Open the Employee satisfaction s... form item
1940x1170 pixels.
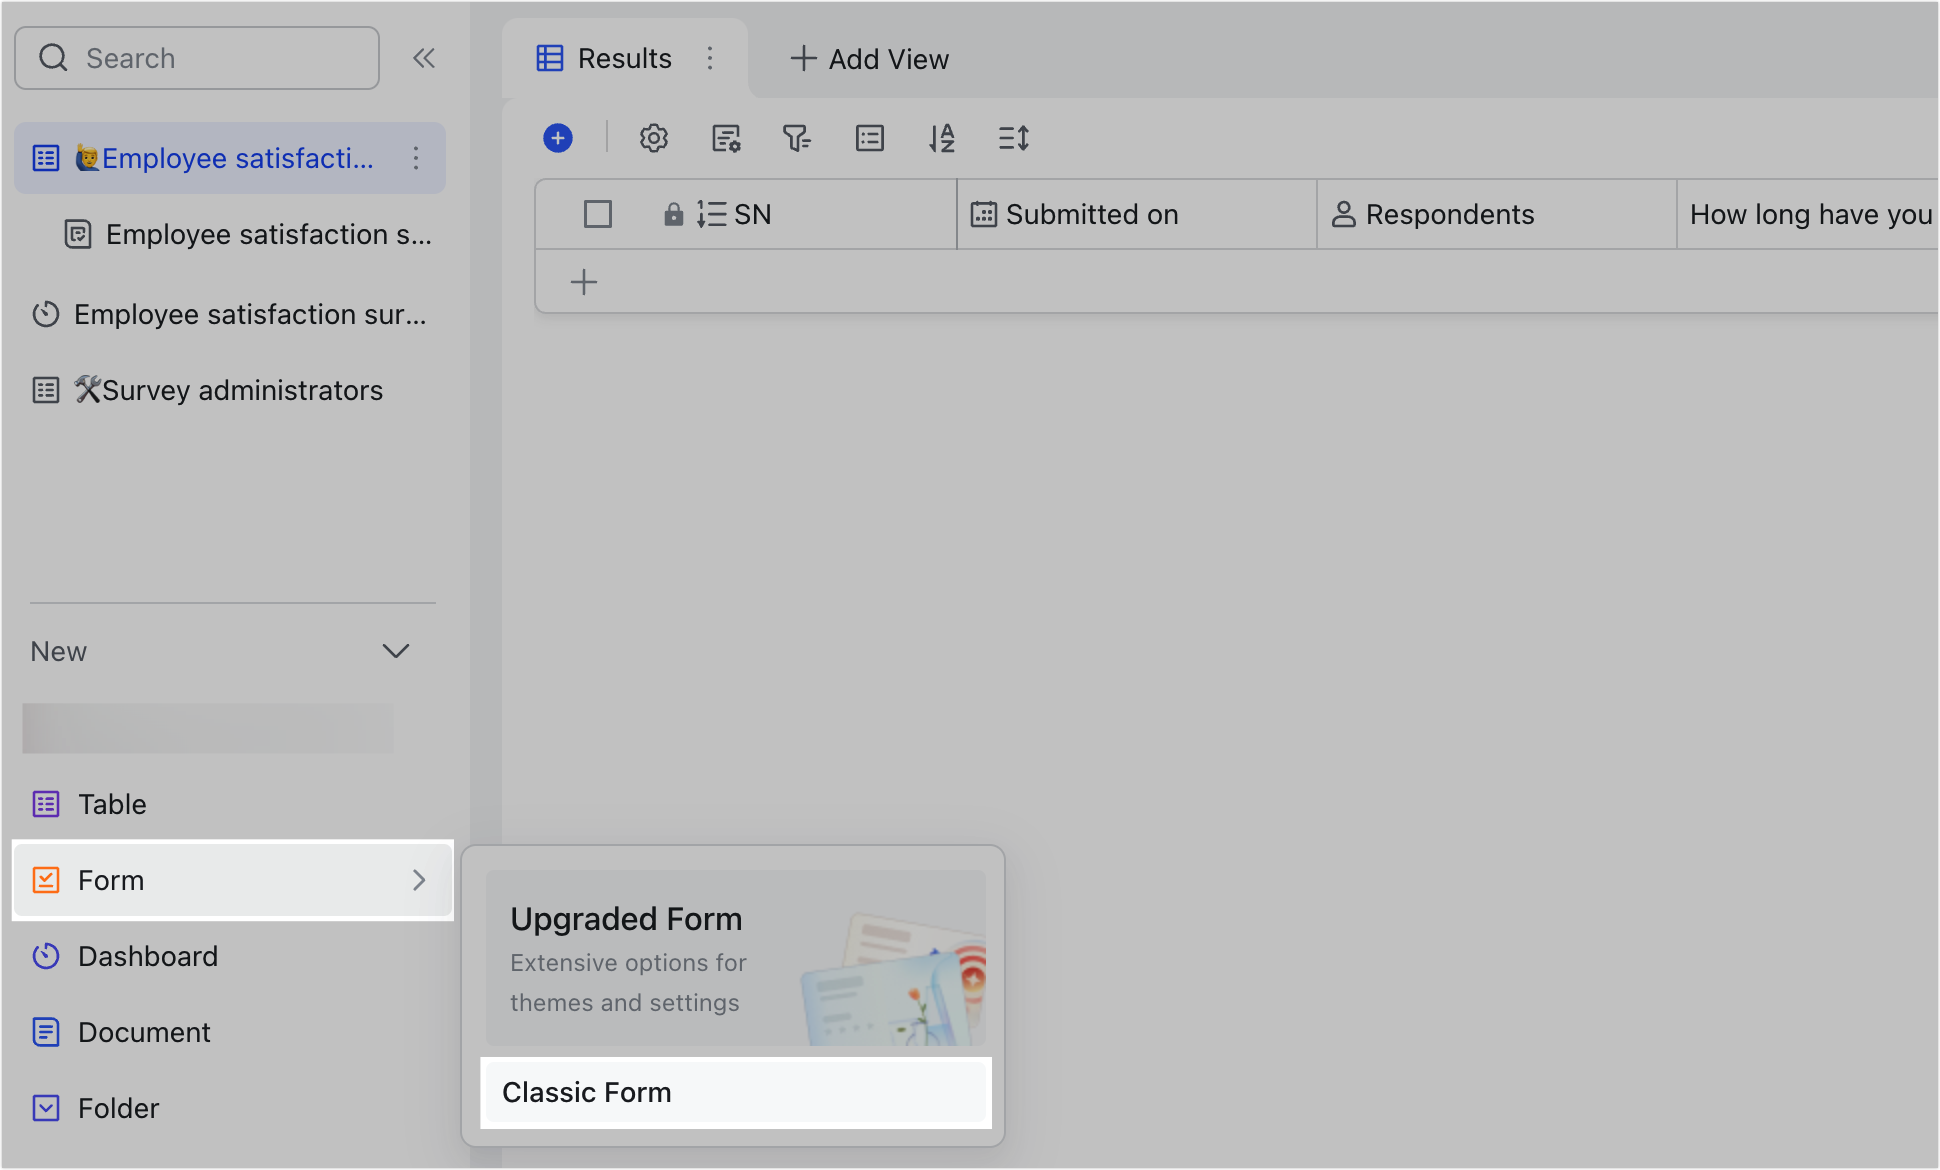[x=248, y=234]
